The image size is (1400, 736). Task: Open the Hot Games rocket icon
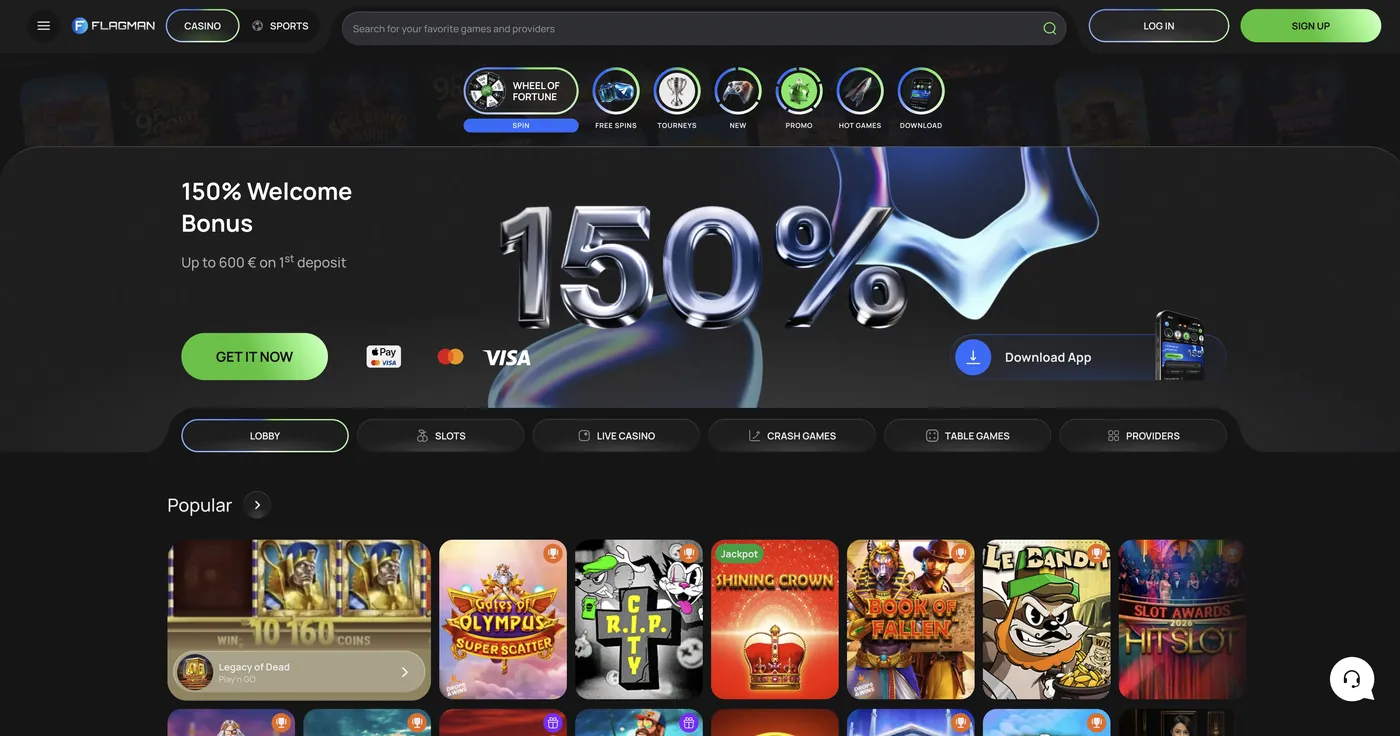click(860, 92)
